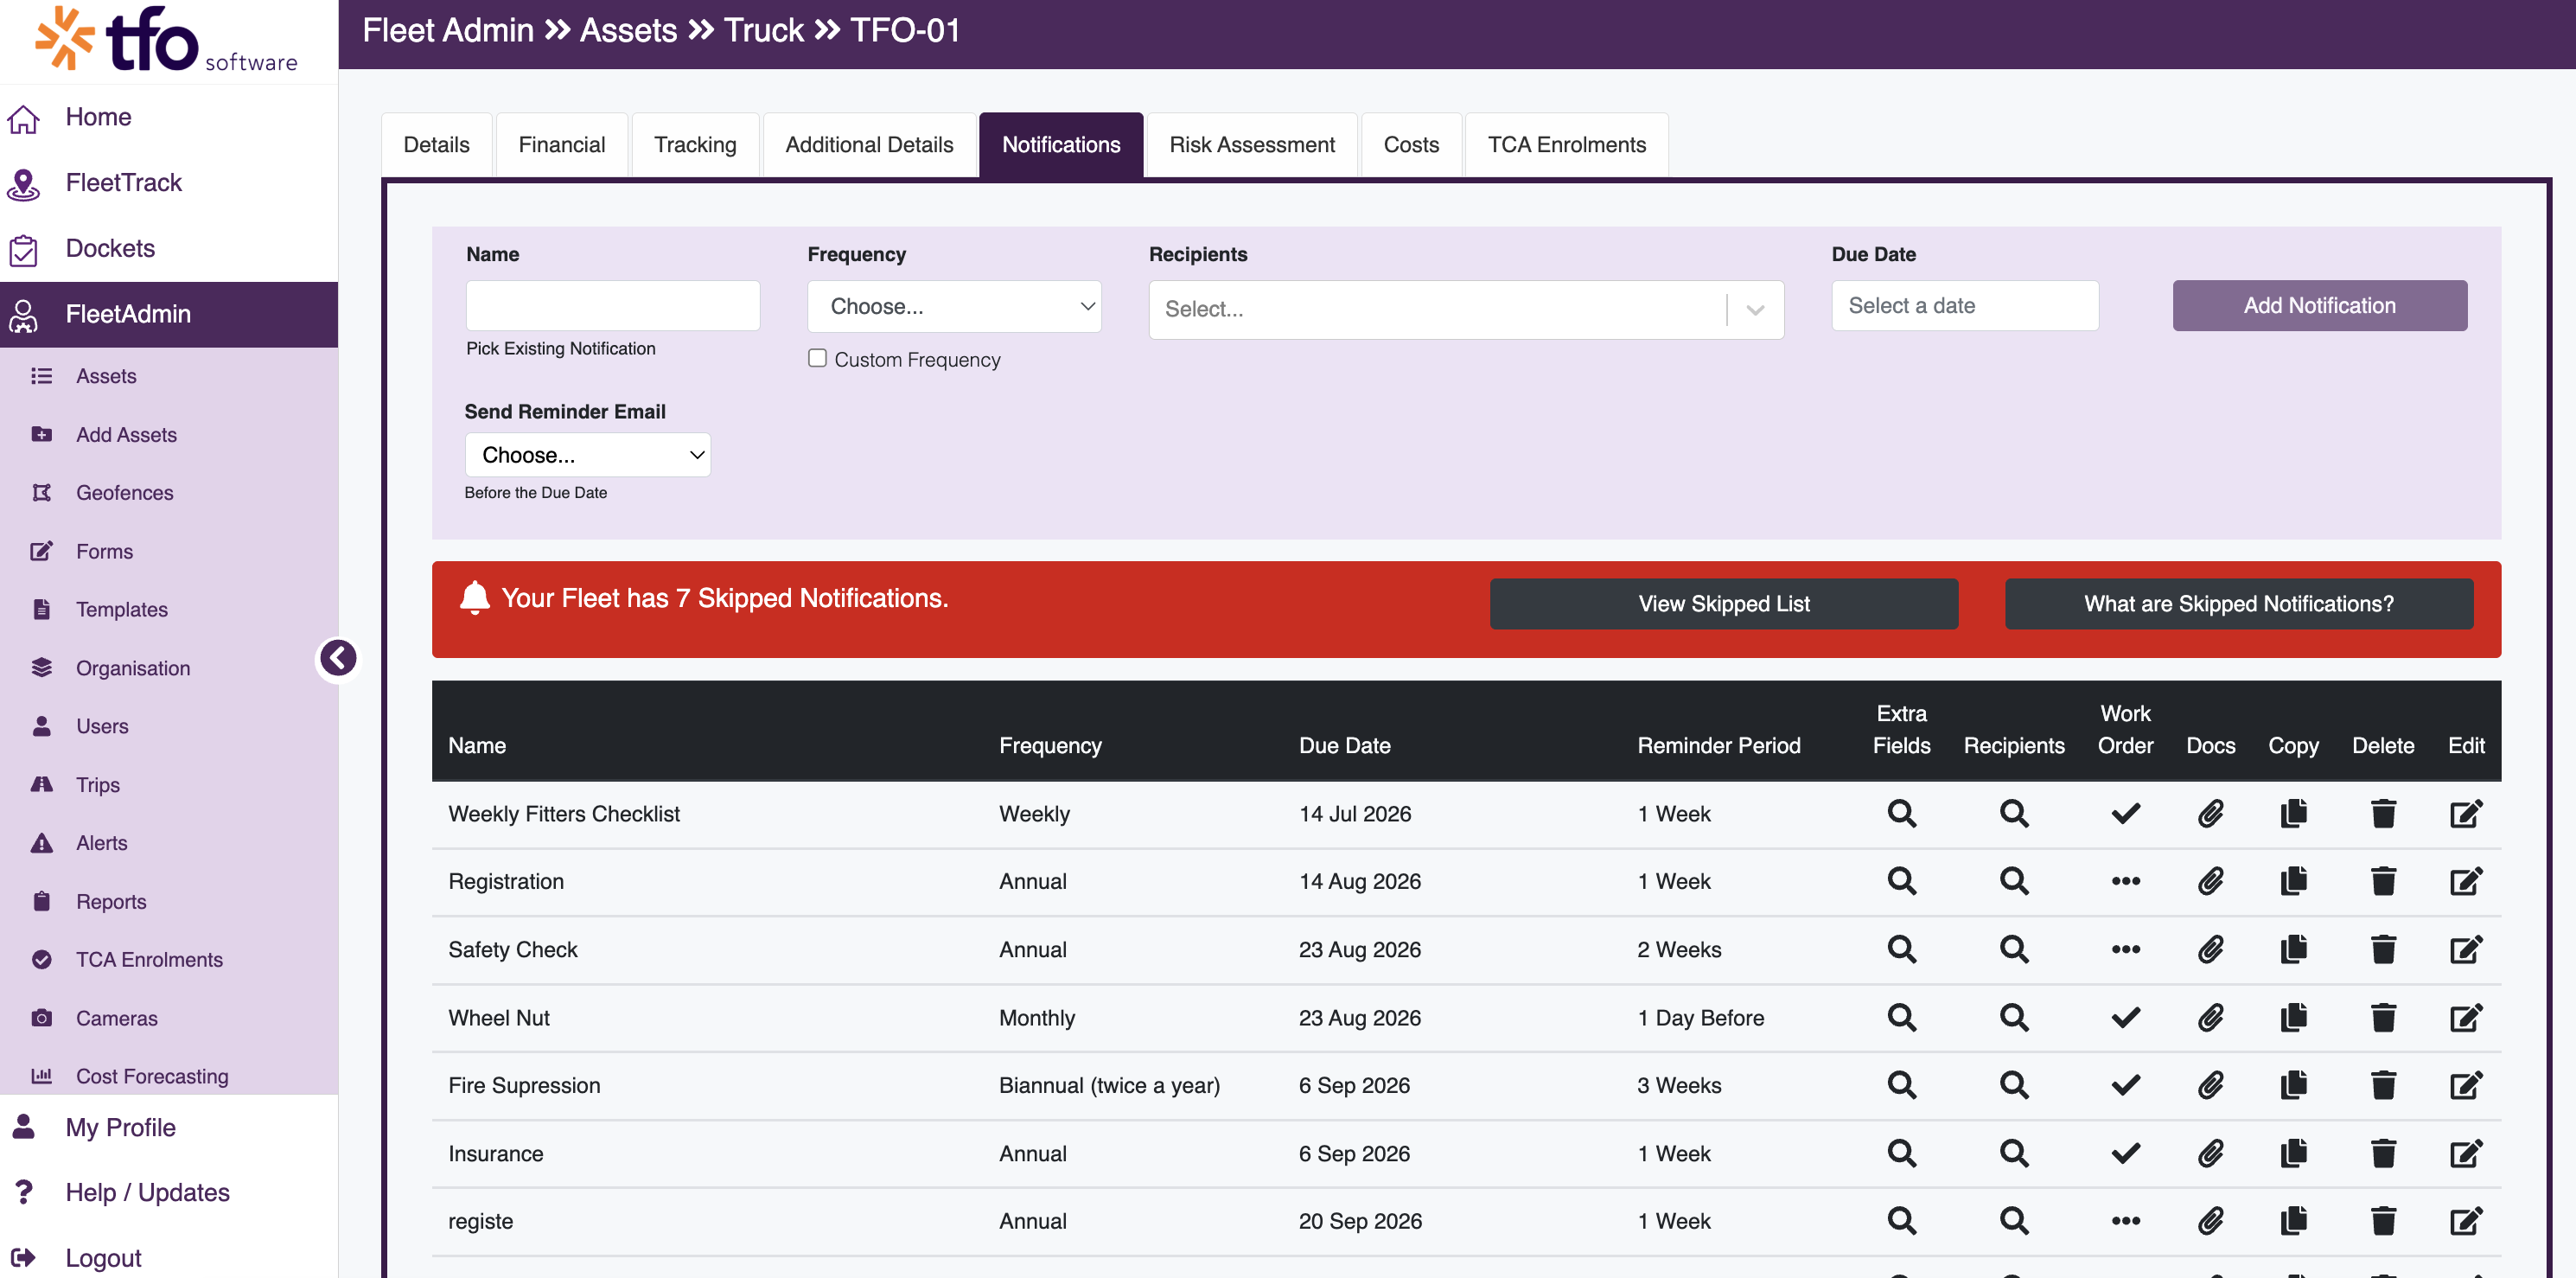2576x1278 pixels.
Task: Click the Due Date select field
Action: tap(1964, 305)
